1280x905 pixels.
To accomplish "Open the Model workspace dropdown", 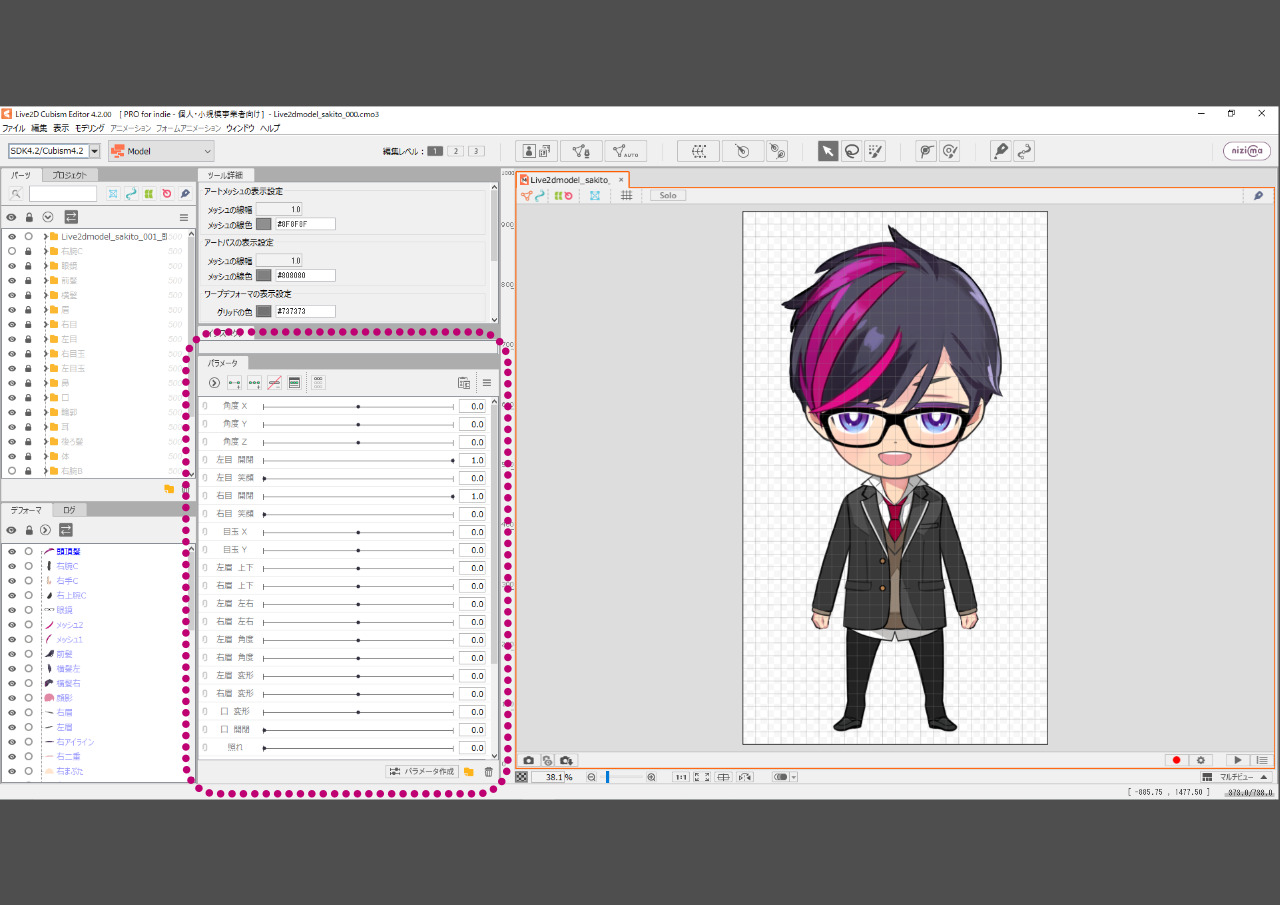I will pos(161,151).
